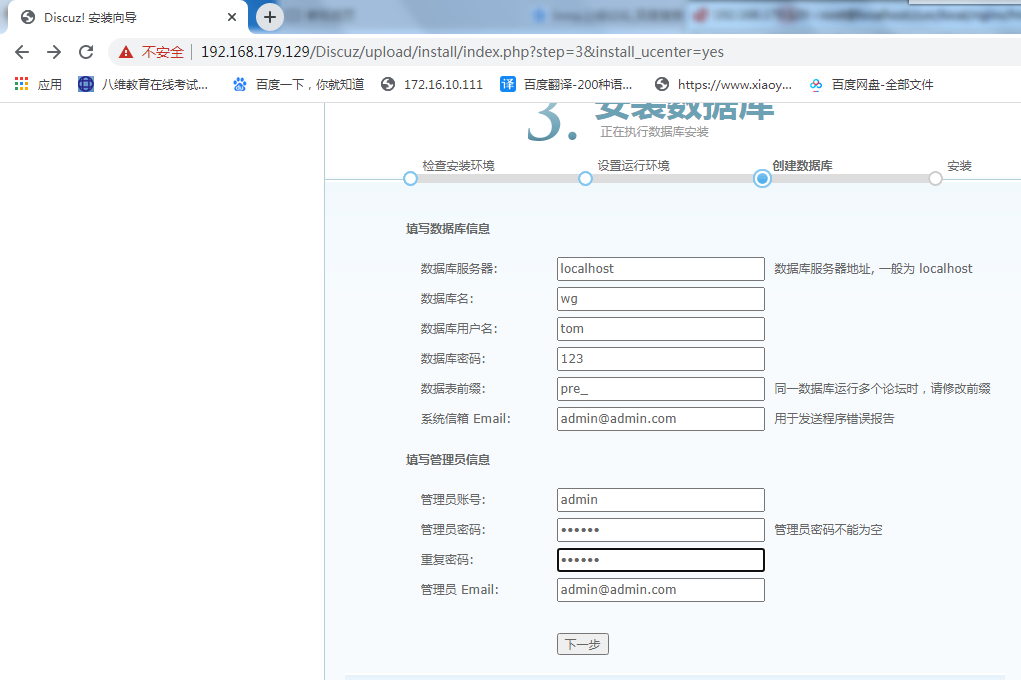1021x680 pixels.
Task: Click the 数据库服务器 localhost input field
Action: (660, 268)
